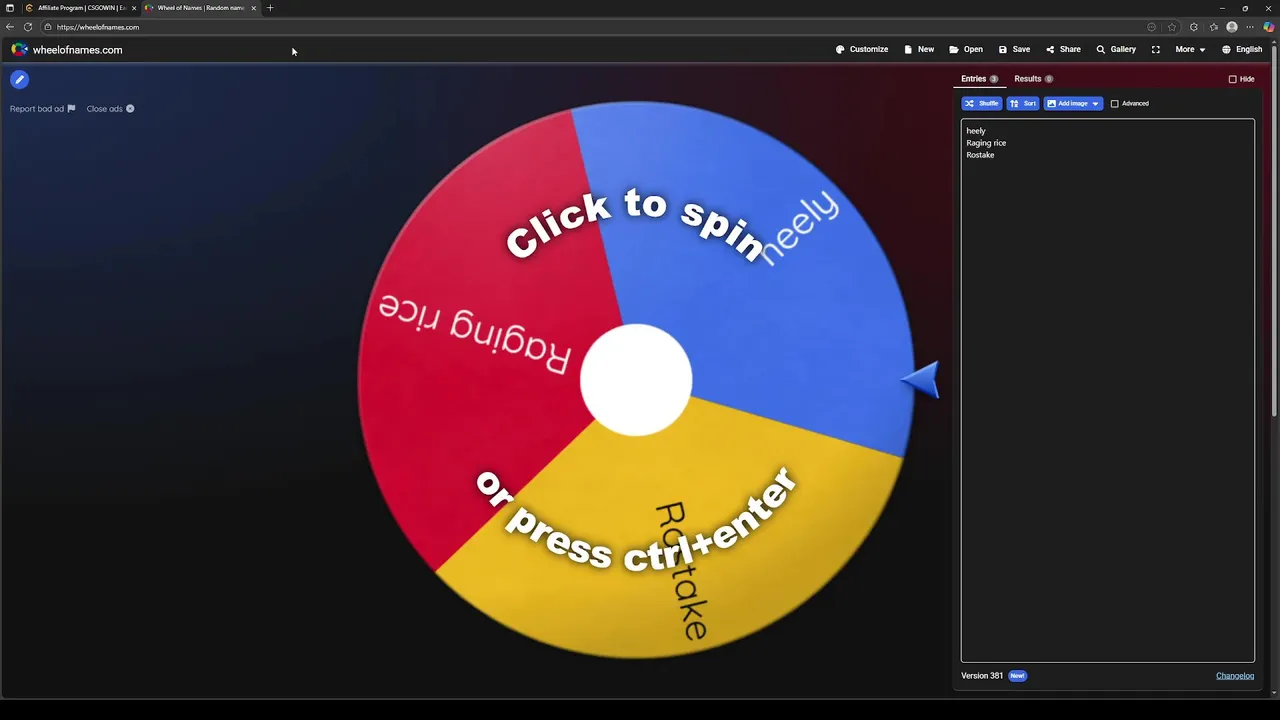This screenshot has width=1280, height=720.
Task: Close the Wheel of Names tab
Action: point(253,8)
